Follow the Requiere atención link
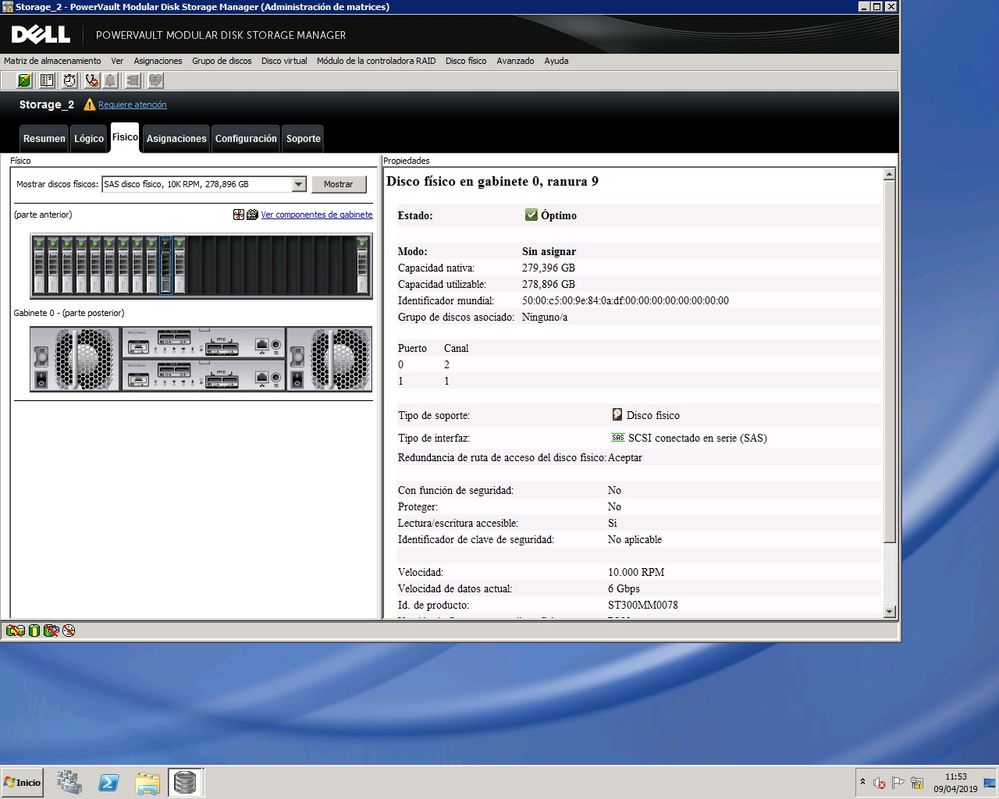Image resolution: width=999 pixels, height=799 pixels. [133, 104]
